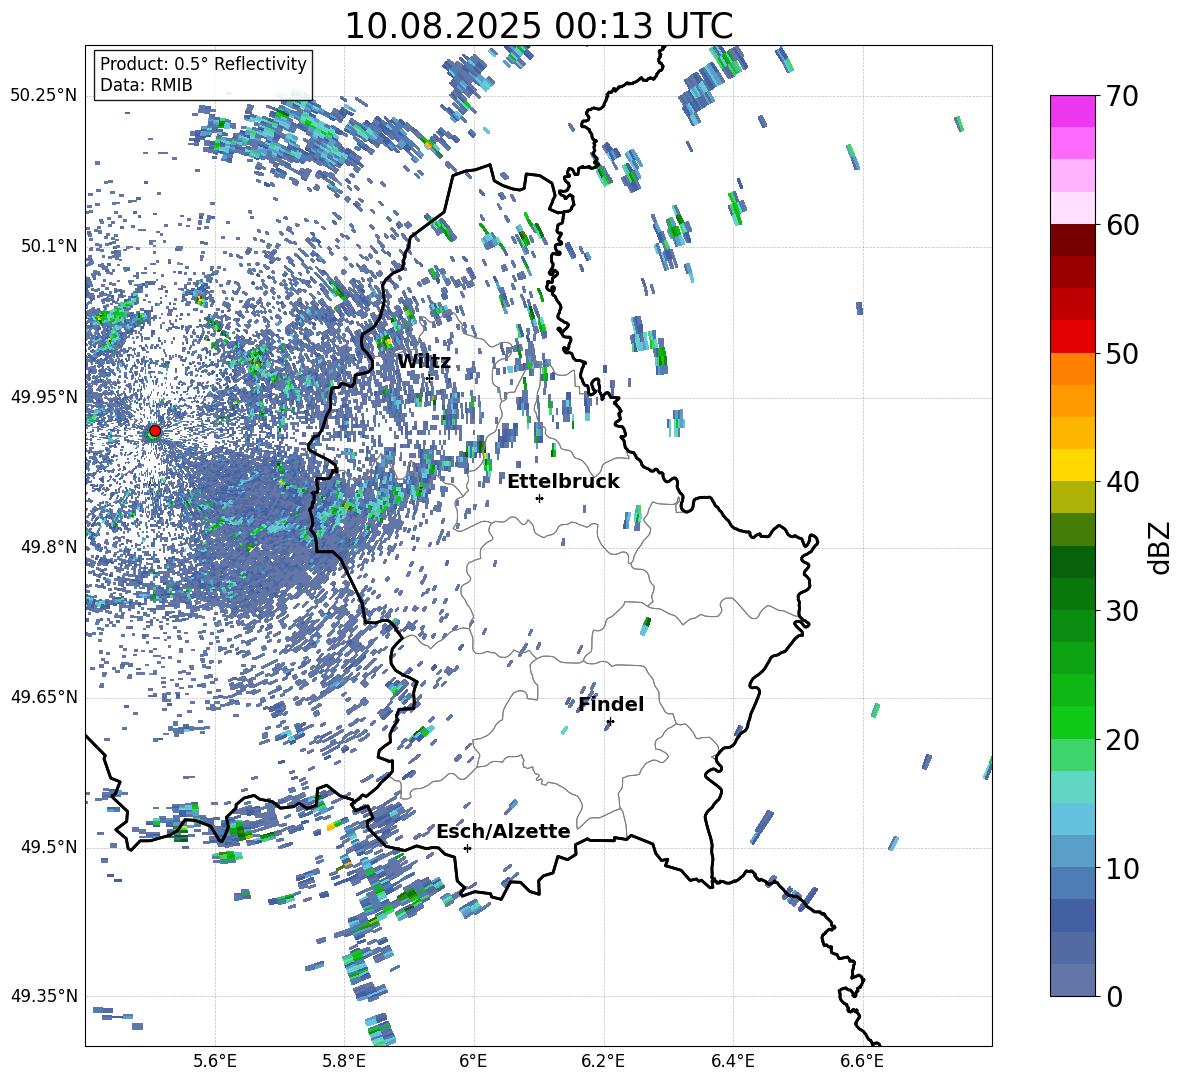Click the 60 colorbar tick label
The image size is (1184, 1081).
pos(1123,225)
